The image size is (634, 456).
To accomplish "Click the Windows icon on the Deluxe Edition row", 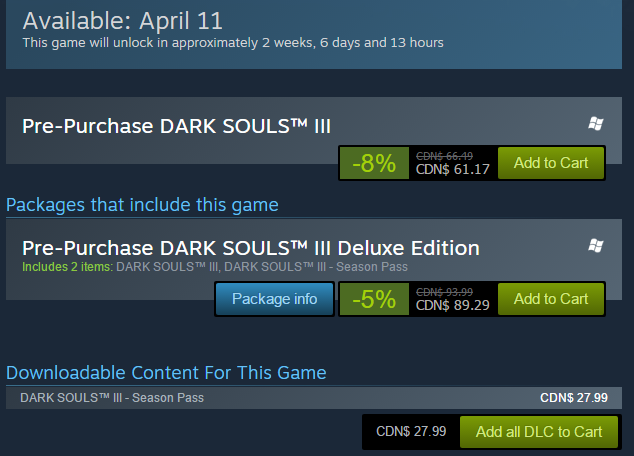I will tap(596, 245).
